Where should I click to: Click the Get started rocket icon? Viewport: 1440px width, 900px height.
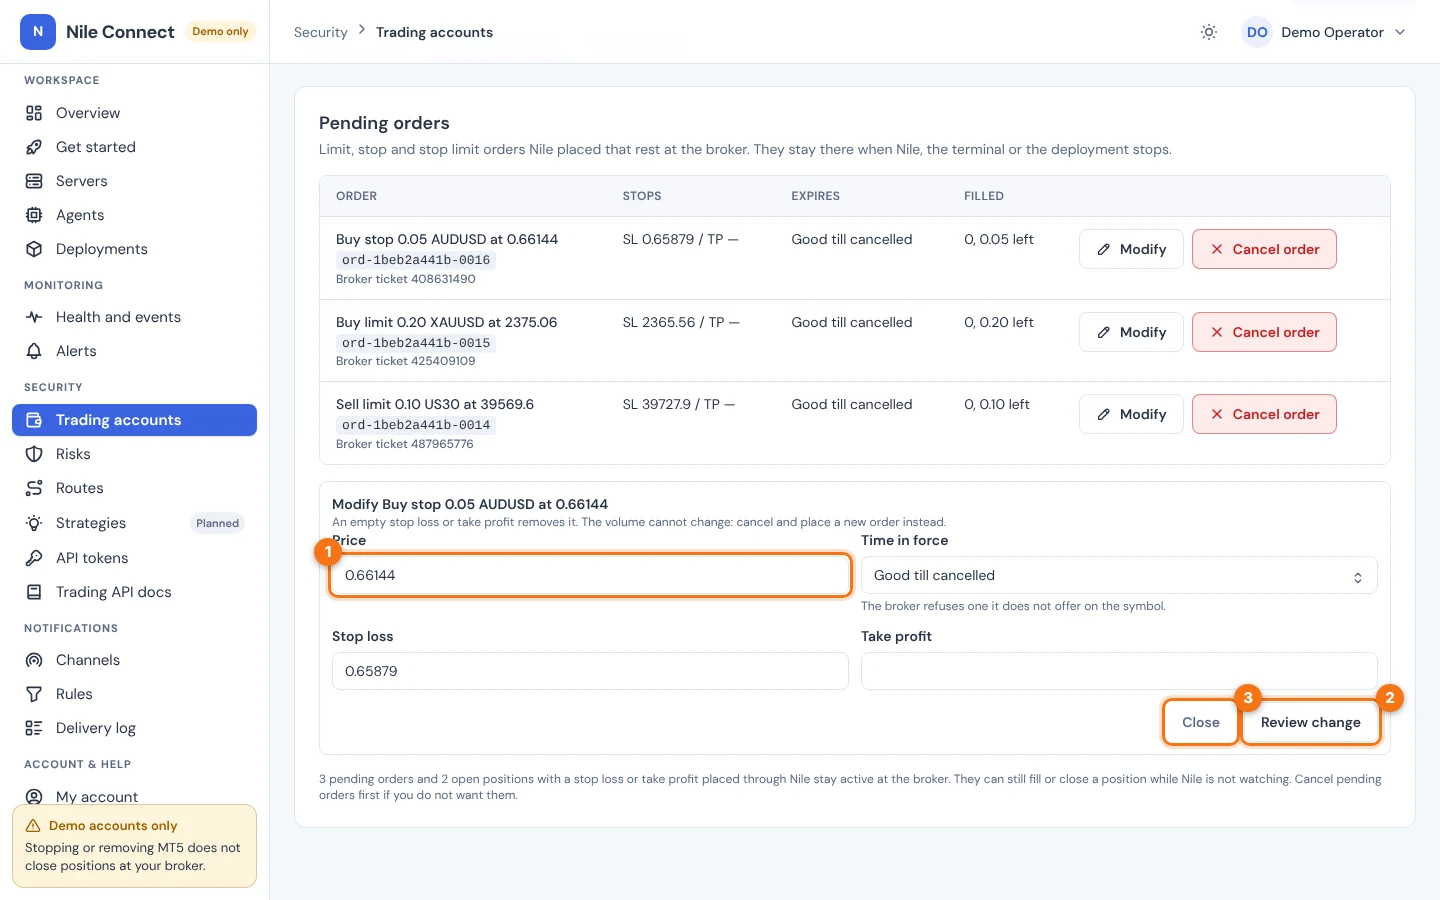[x=34, y=147]
